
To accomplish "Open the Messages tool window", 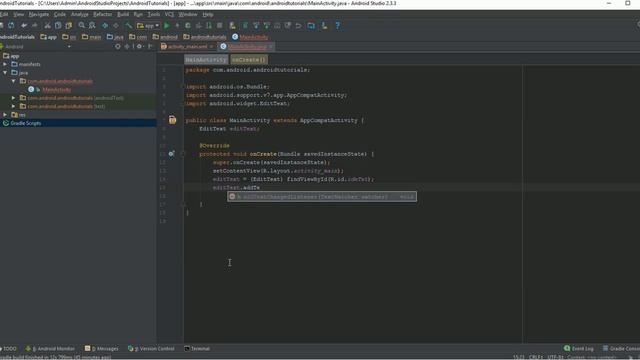I will (101, 349).
